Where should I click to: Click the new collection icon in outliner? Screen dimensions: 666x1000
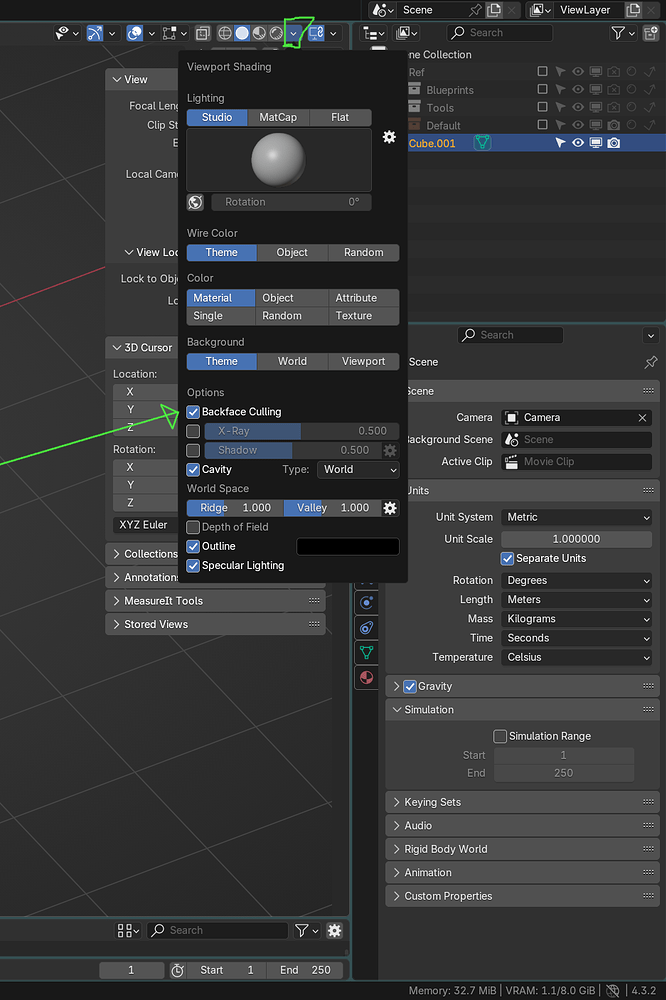coord(651,33)
